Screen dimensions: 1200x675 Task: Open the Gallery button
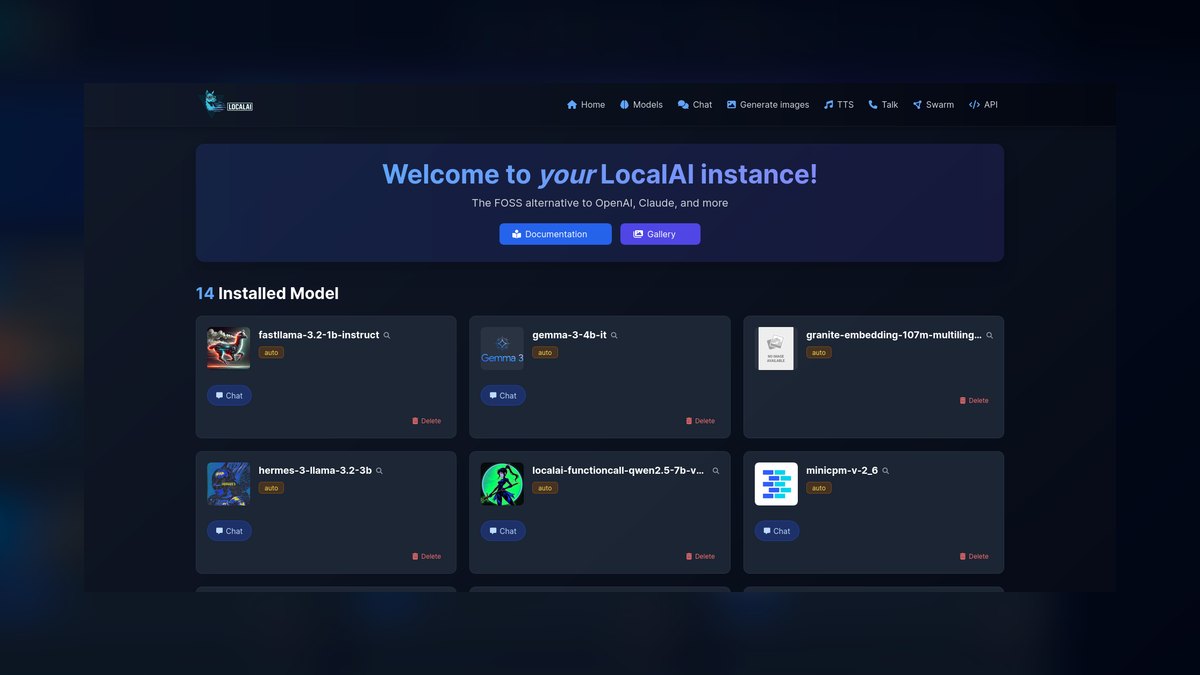(x=660, y=234)
